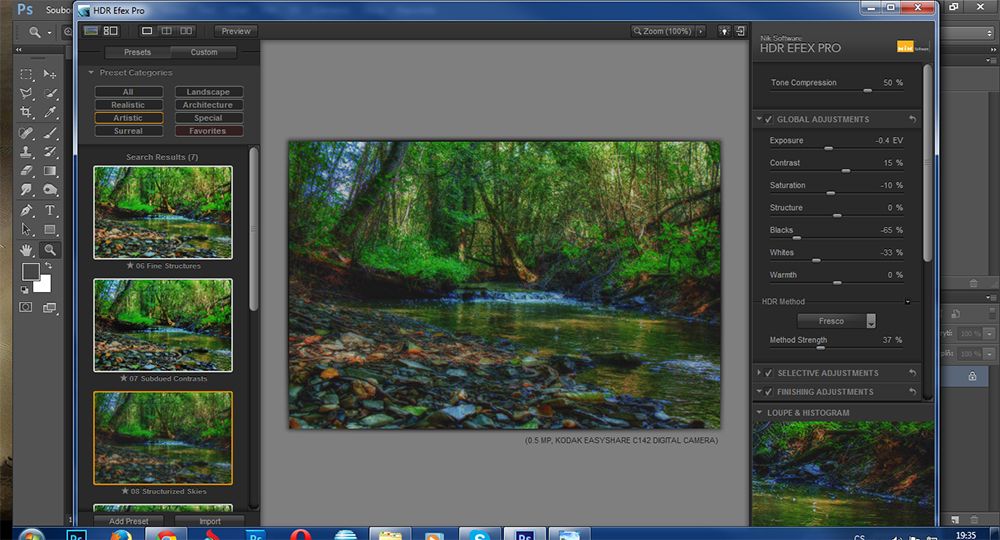Select the Hand tool
Screen dimensions: 1000x540
(x=27, y=249)
